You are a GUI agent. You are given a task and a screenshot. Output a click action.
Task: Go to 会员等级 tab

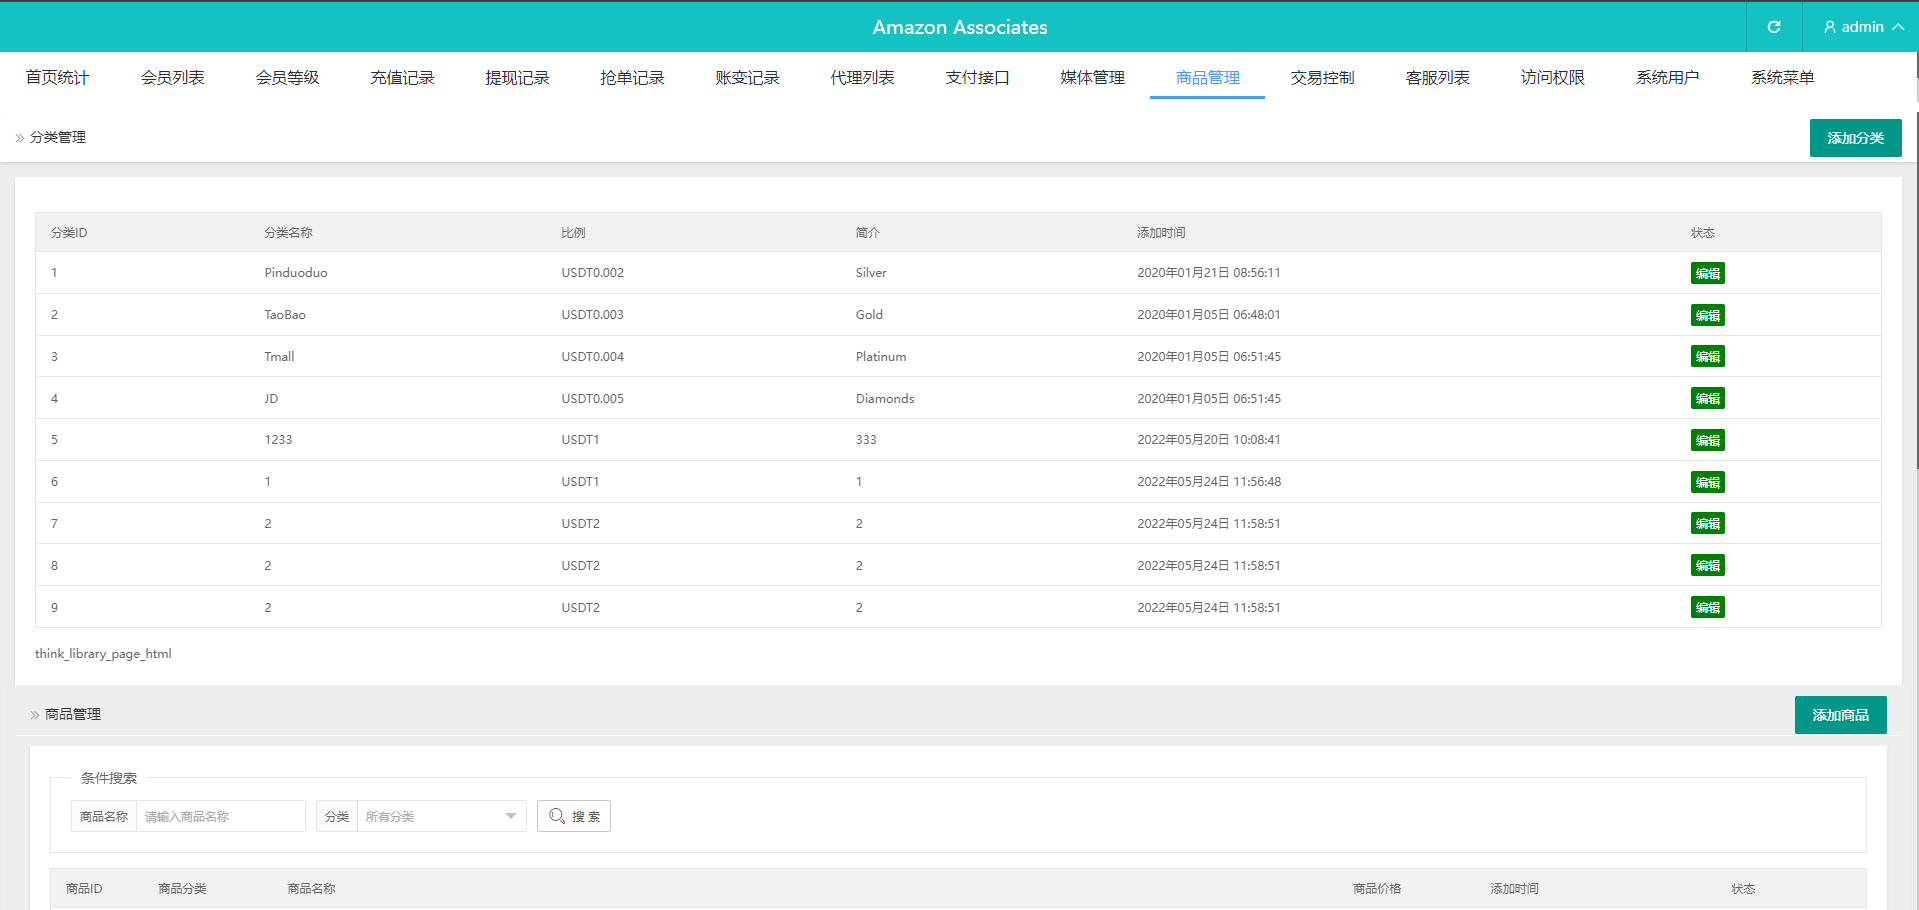click(287, 77)
